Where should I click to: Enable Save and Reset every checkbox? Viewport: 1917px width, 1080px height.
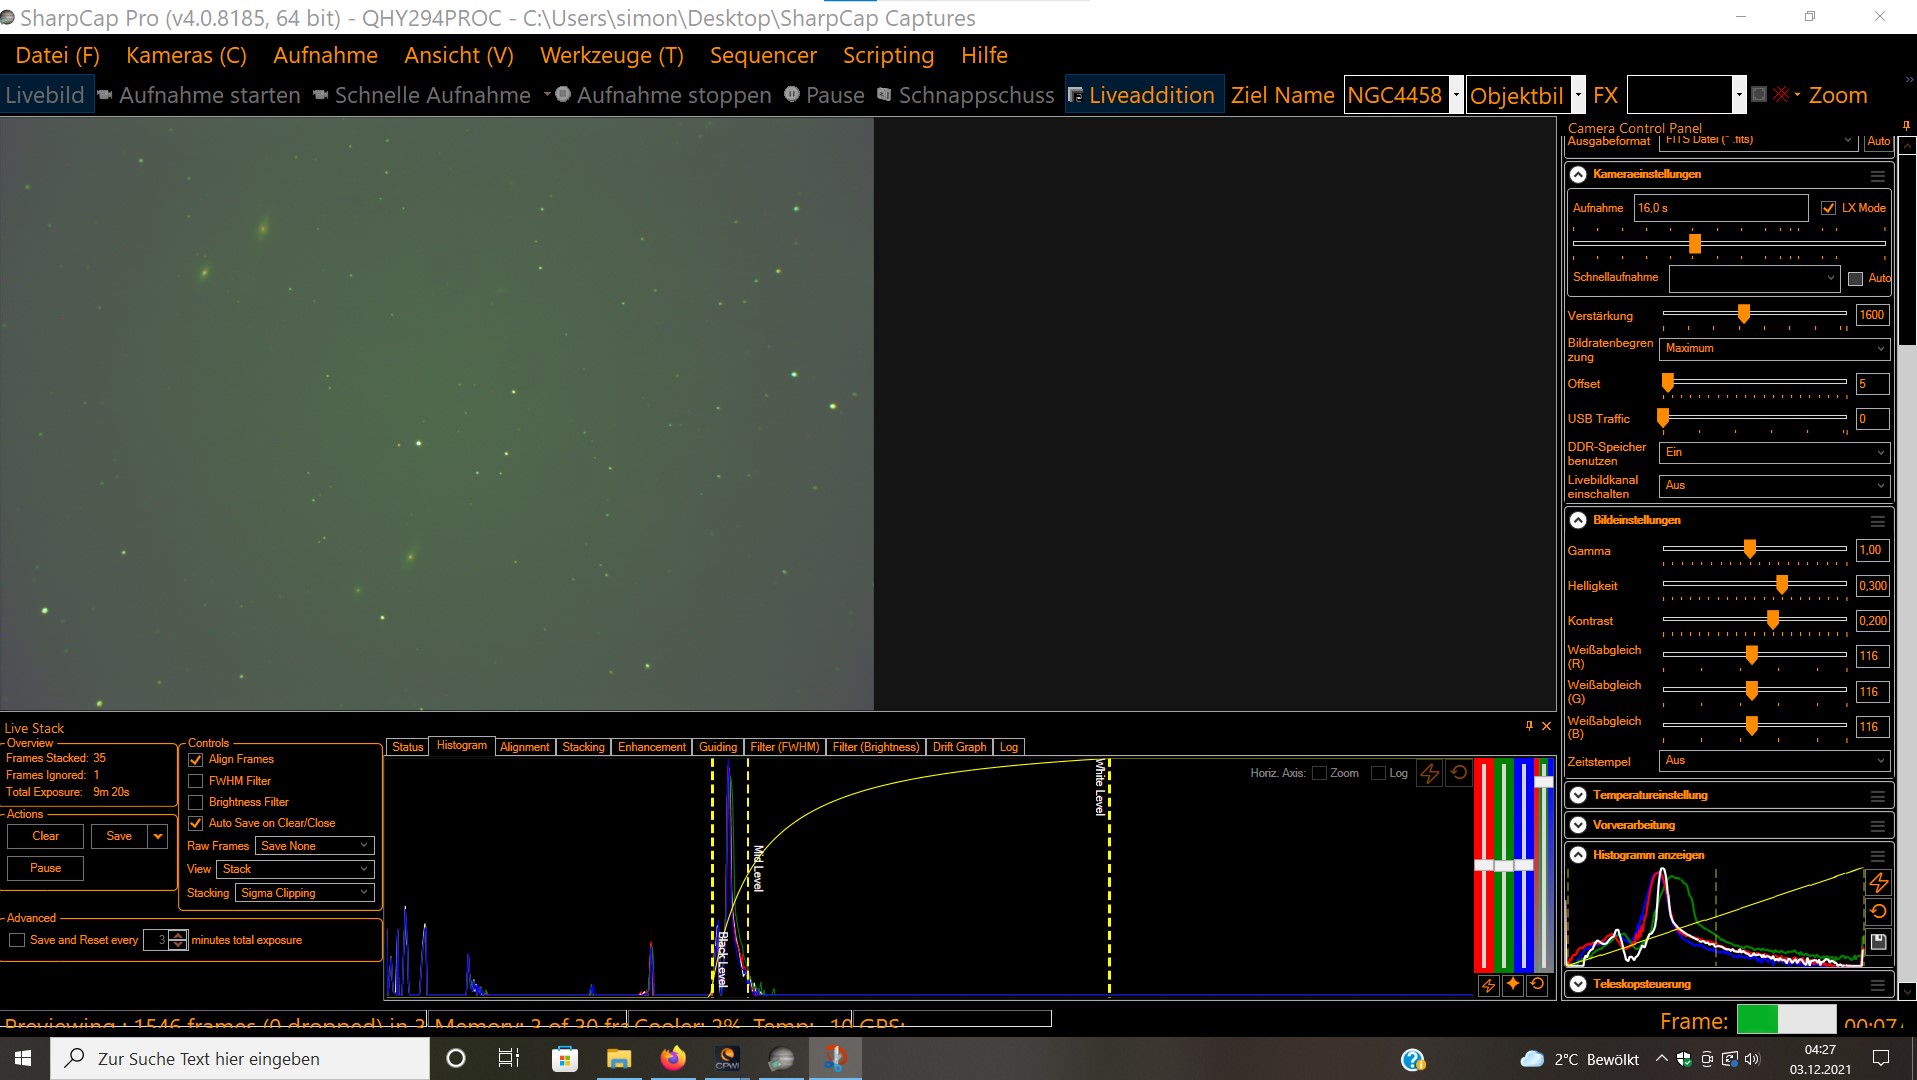point(17,940)
